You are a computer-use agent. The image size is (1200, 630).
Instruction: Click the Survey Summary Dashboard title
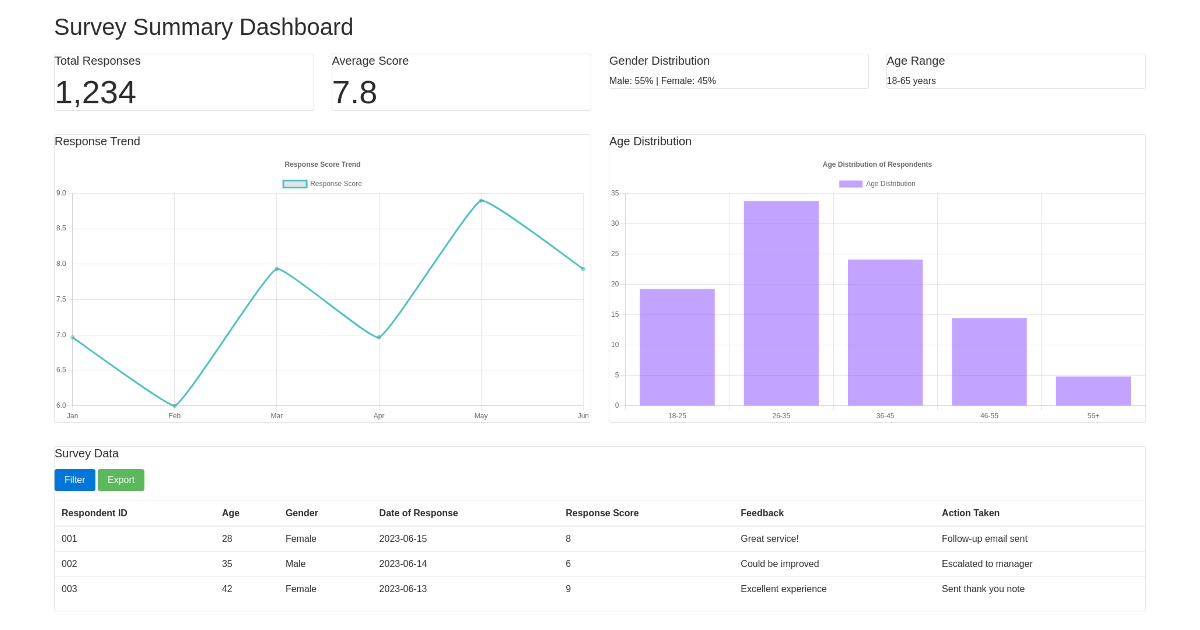[x=203, y=27]
